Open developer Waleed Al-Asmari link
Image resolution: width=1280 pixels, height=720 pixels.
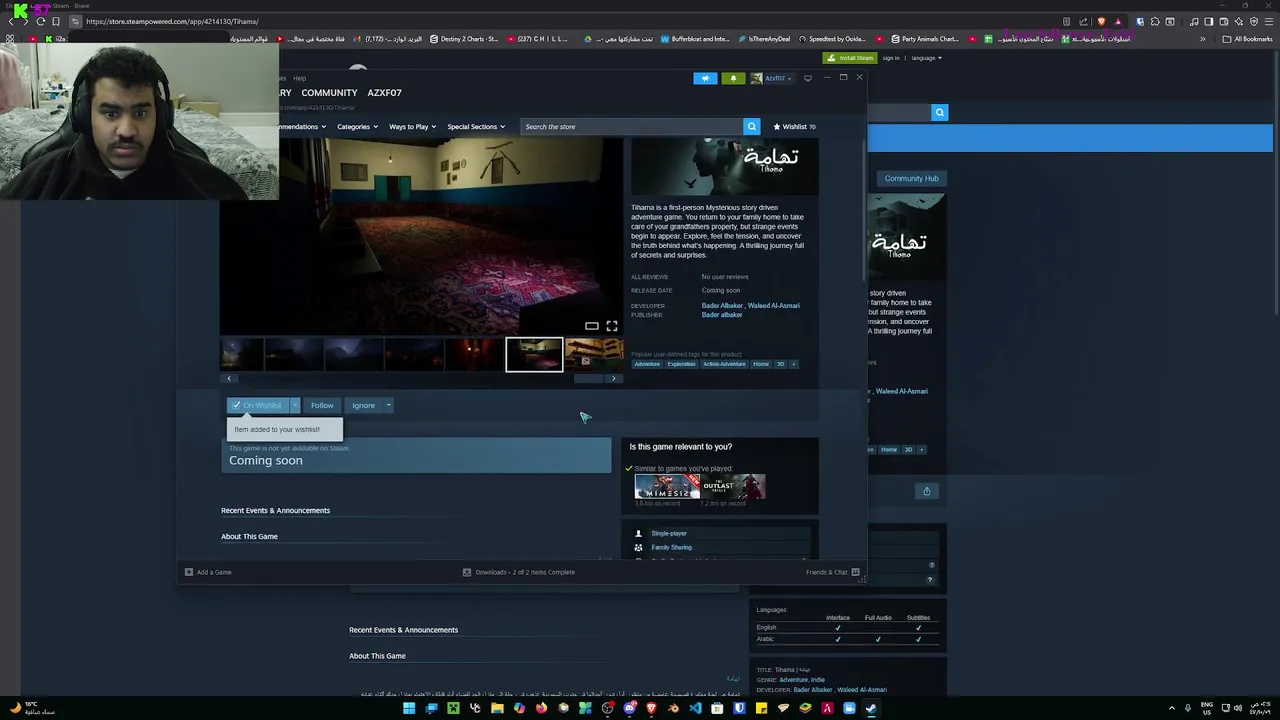click(775, 306)
